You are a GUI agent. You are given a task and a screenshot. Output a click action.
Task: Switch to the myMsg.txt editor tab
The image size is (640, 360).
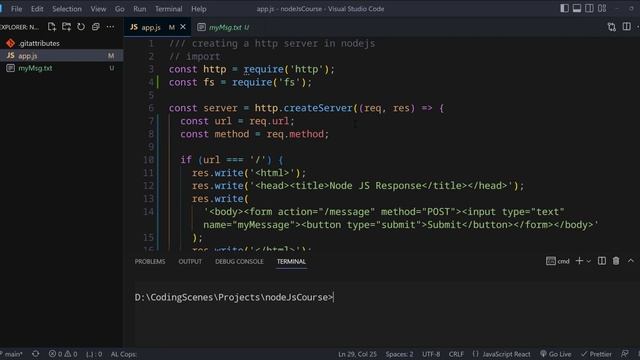coord(223,27)
